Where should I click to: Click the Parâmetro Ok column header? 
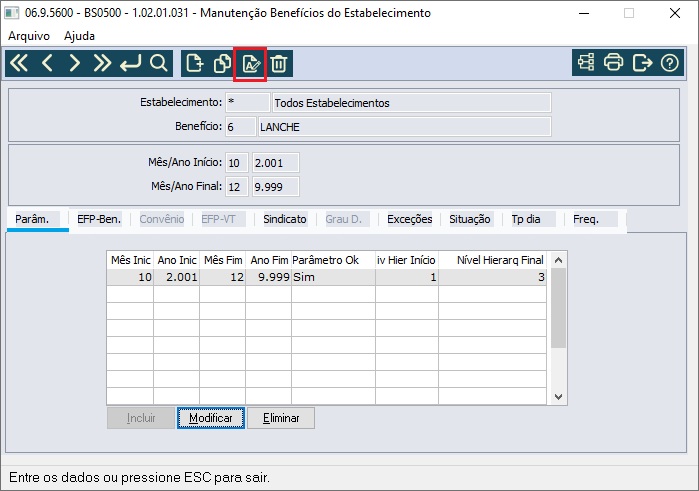[333, 260]
